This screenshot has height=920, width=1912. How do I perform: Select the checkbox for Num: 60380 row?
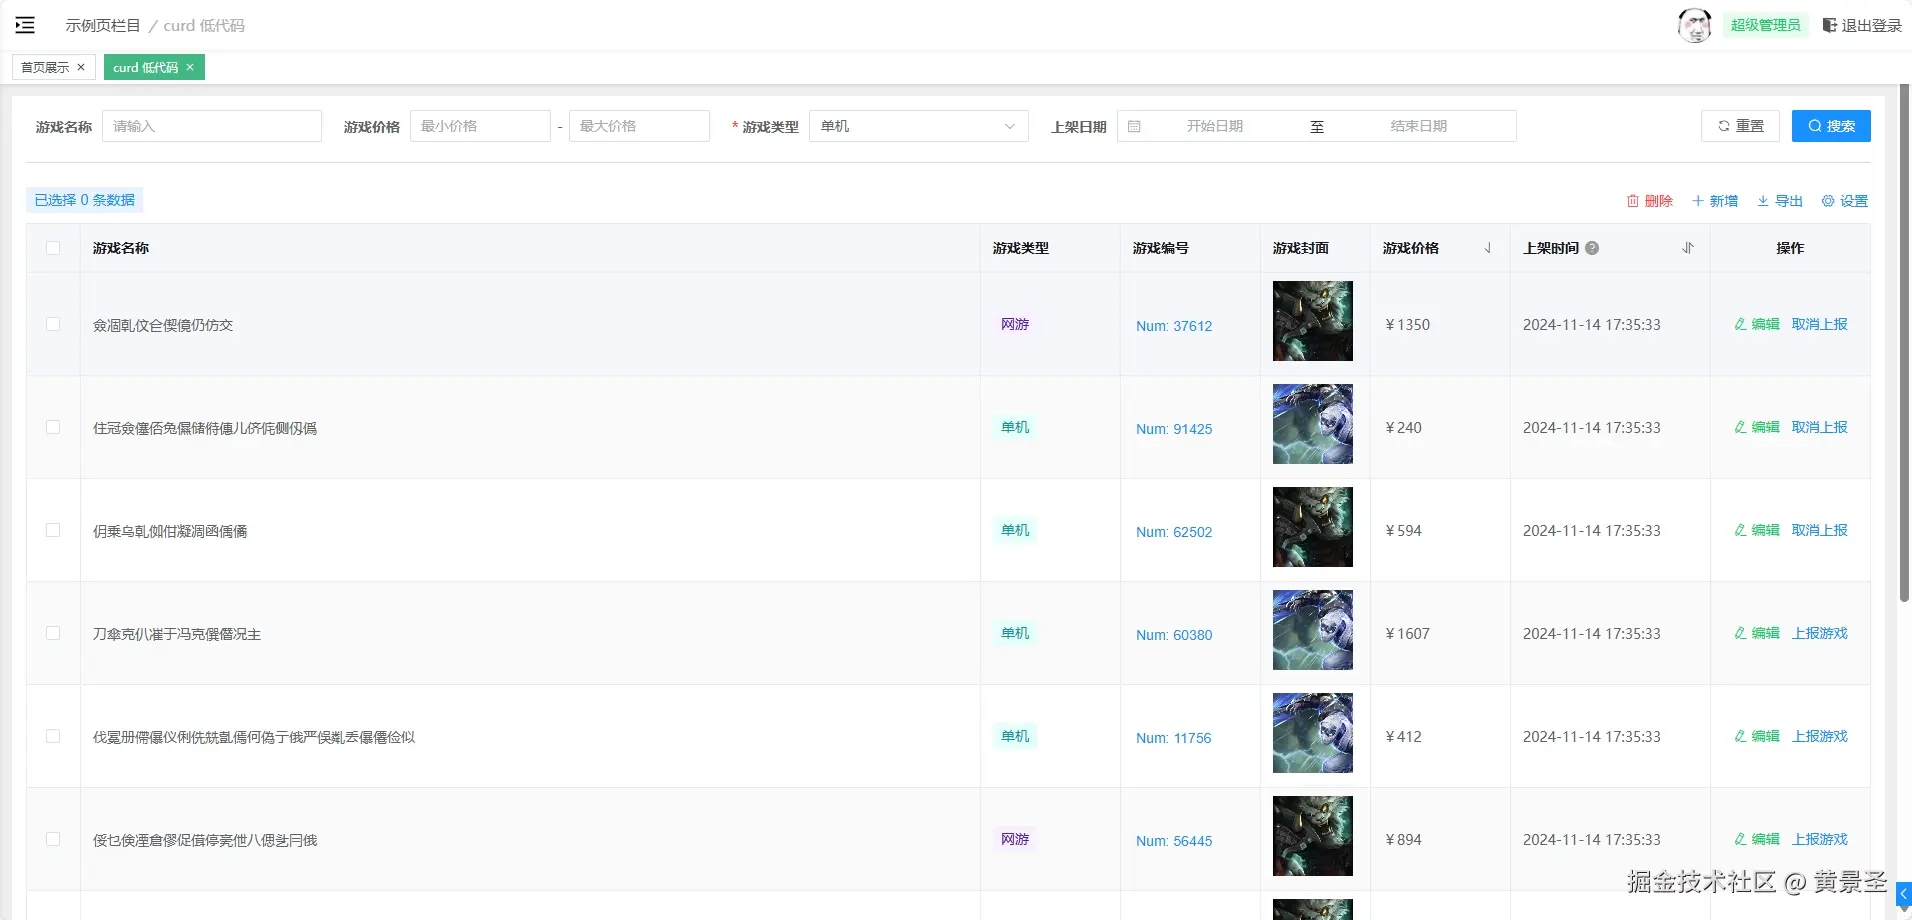(53, 633)
